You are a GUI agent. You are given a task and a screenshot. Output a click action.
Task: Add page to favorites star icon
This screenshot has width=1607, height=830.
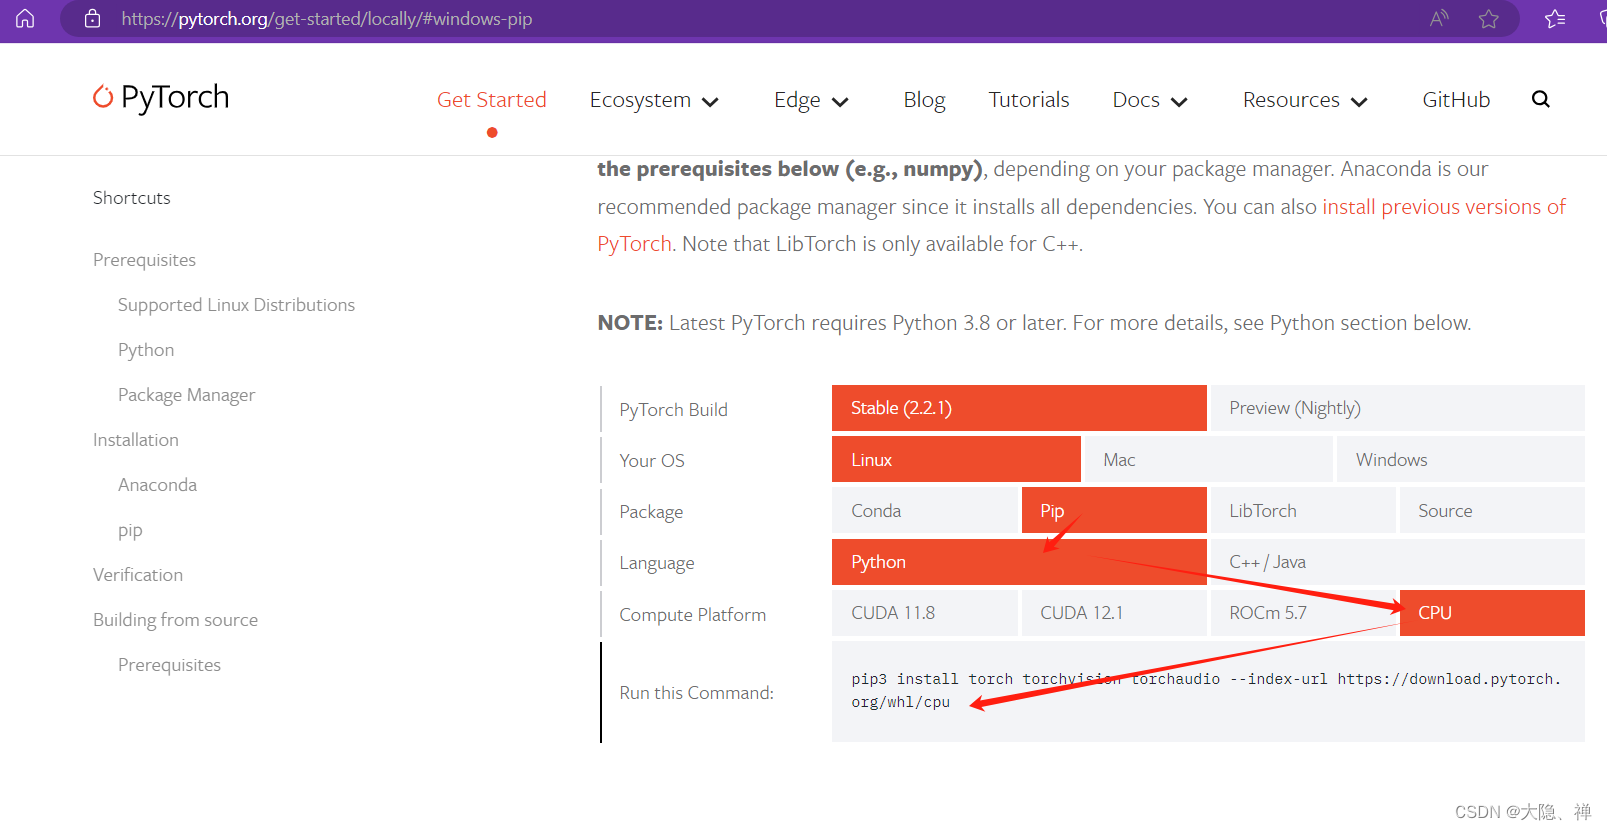pyautogui.click(x=1489, y=18)
